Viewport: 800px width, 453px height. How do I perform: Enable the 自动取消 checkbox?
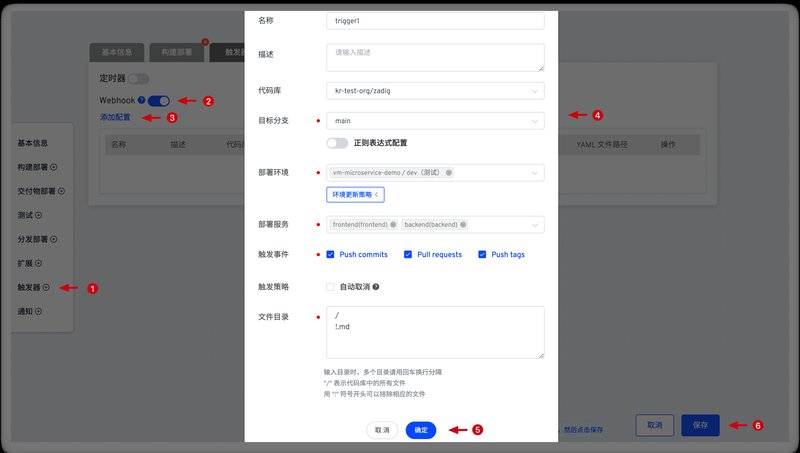tap(331, 287)
